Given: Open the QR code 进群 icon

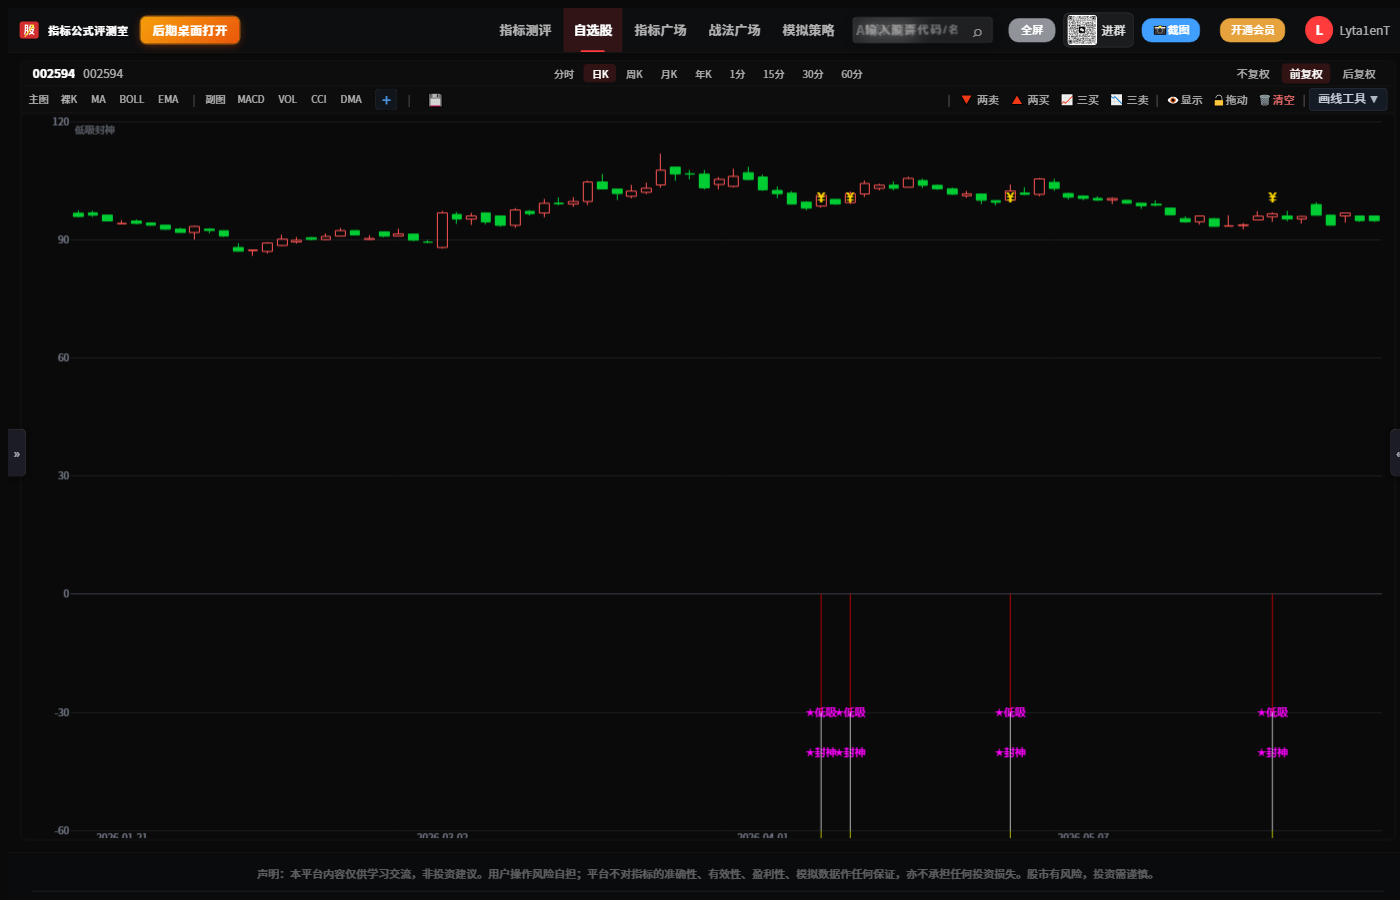Looking at the screenshot, I should [1082, 30].
